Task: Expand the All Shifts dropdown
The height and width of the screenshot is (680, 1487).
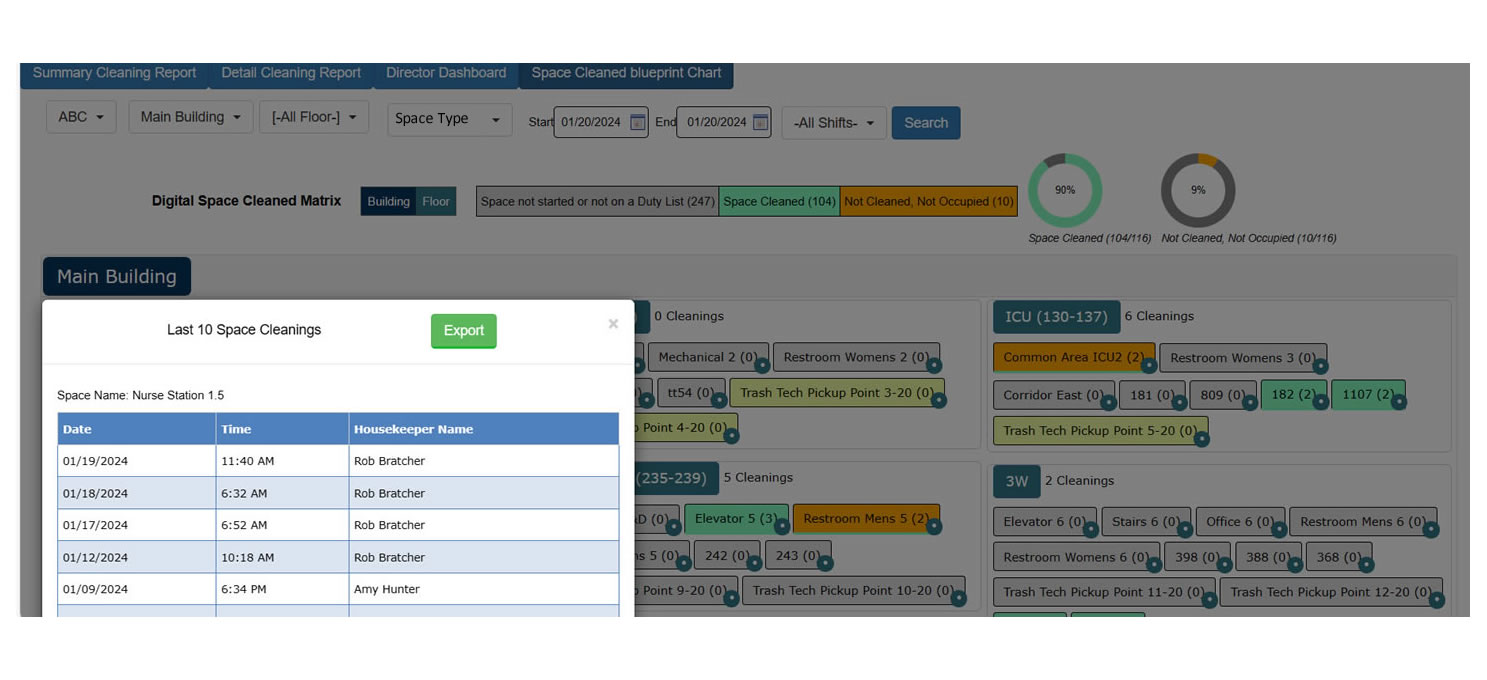Action: click(x=834, y=123)
